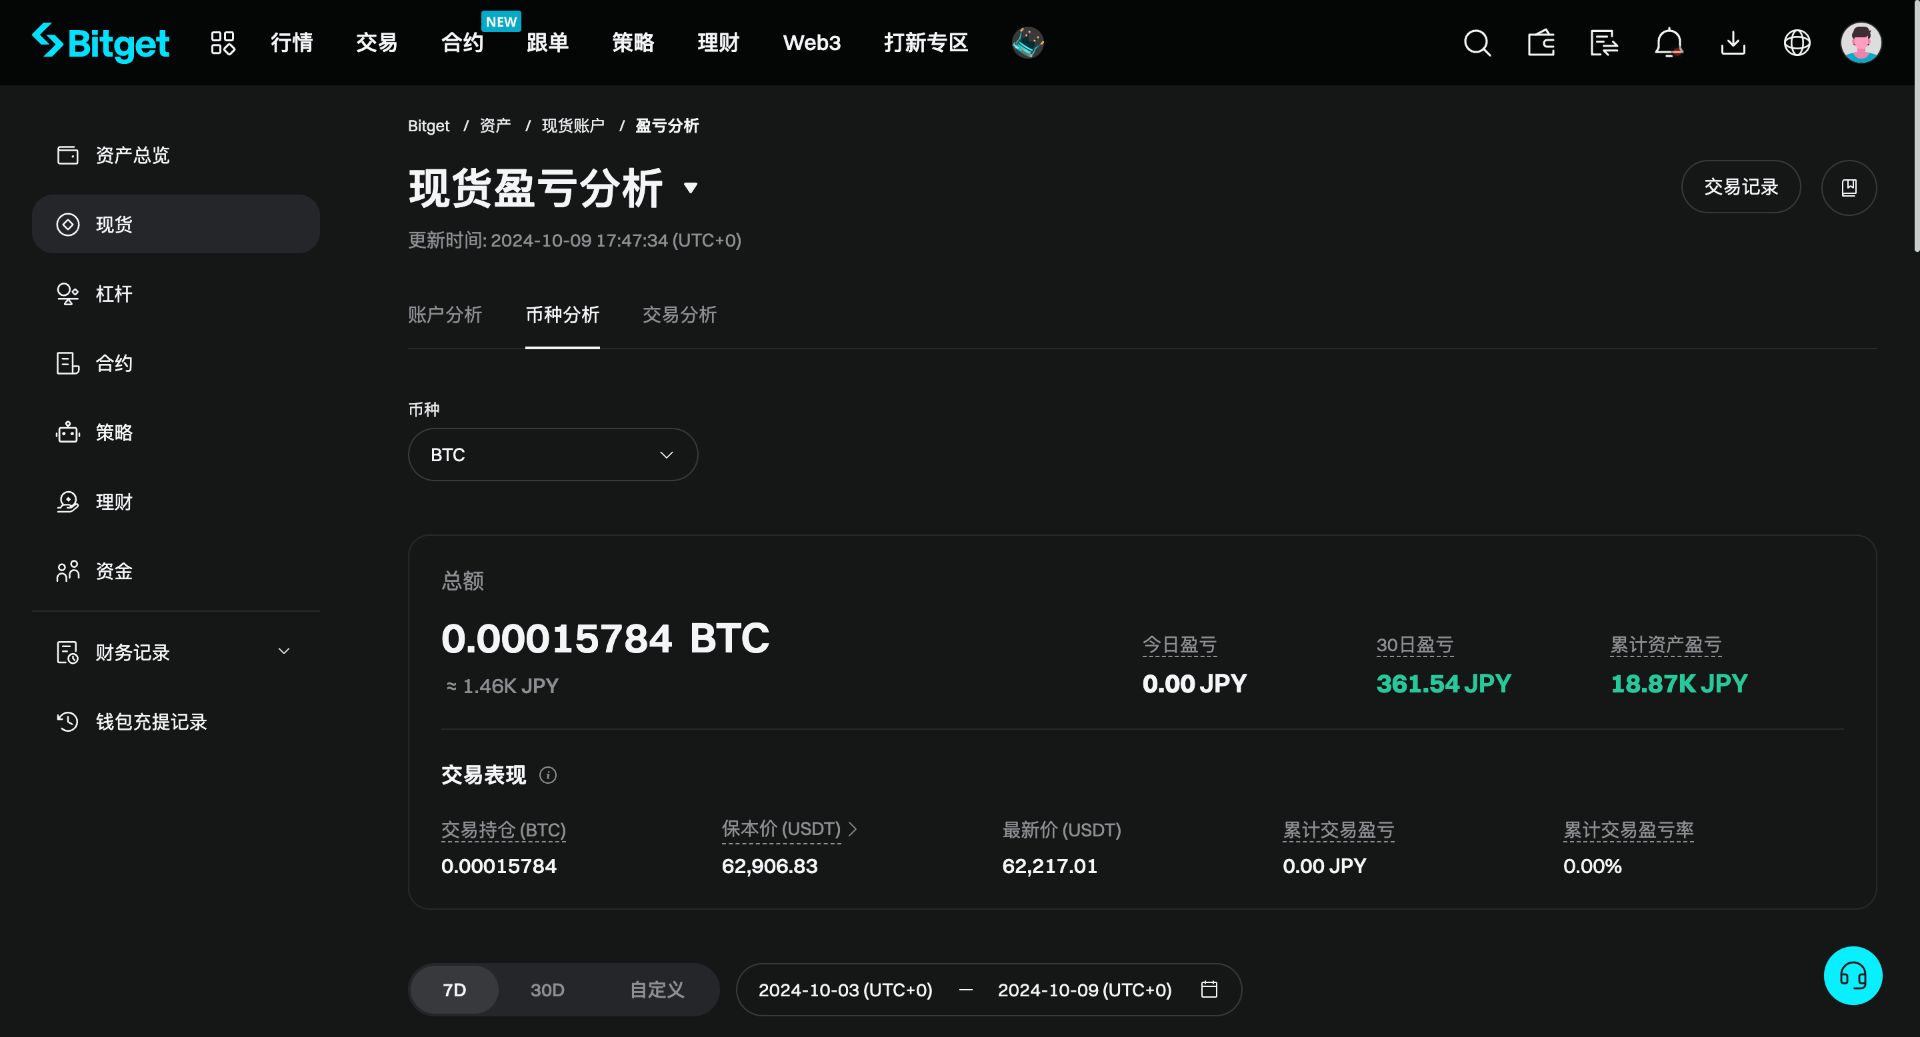Select the 自定义 range toggle
Image resolution: width=1920 pixels, height=1037 pixels.
point(657,989)
